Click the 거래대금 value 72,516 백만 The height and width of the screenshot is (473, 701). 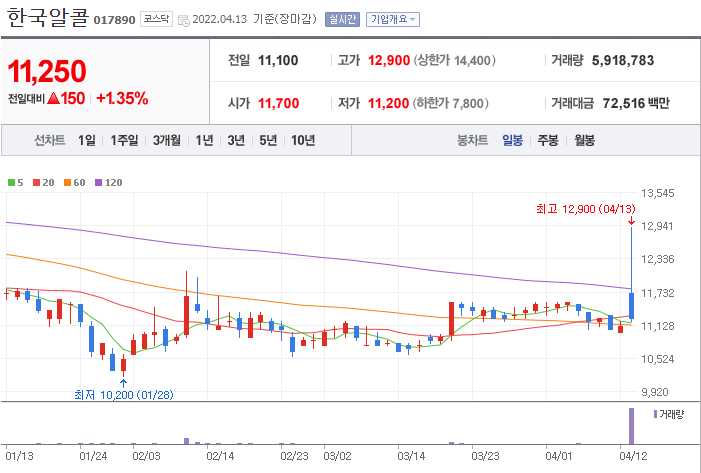pyautogui.click(x=636, y=103)
